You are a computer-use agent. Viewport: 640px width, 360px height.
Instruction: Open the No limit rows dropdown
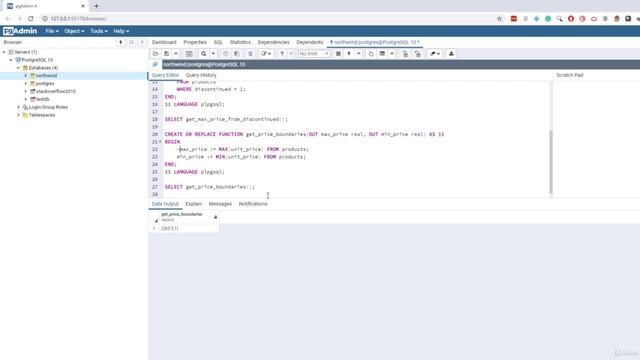[x=313, y=54]
